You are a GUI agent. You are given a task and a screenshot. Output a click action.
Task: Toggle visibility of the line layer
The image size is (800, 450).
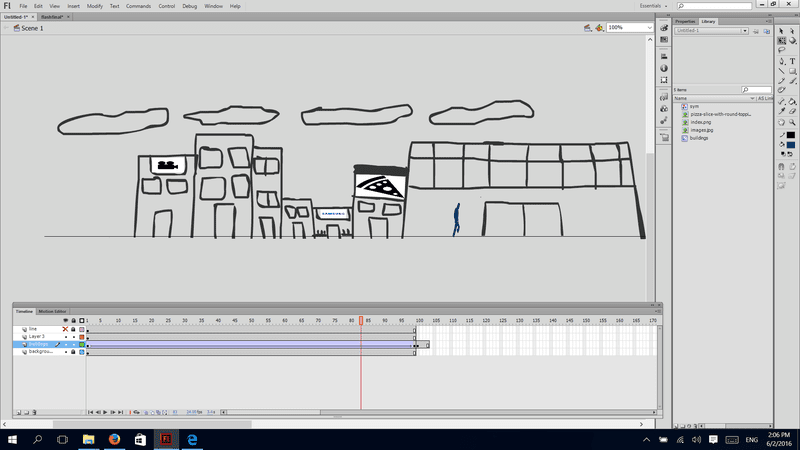pos(65,329)
